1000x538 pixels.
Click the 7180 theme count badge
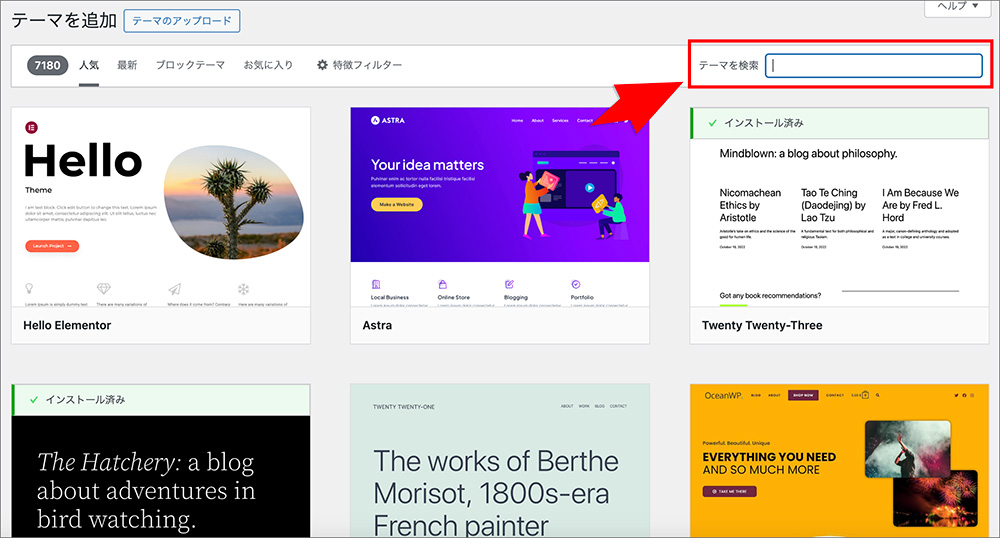point(47,65)
